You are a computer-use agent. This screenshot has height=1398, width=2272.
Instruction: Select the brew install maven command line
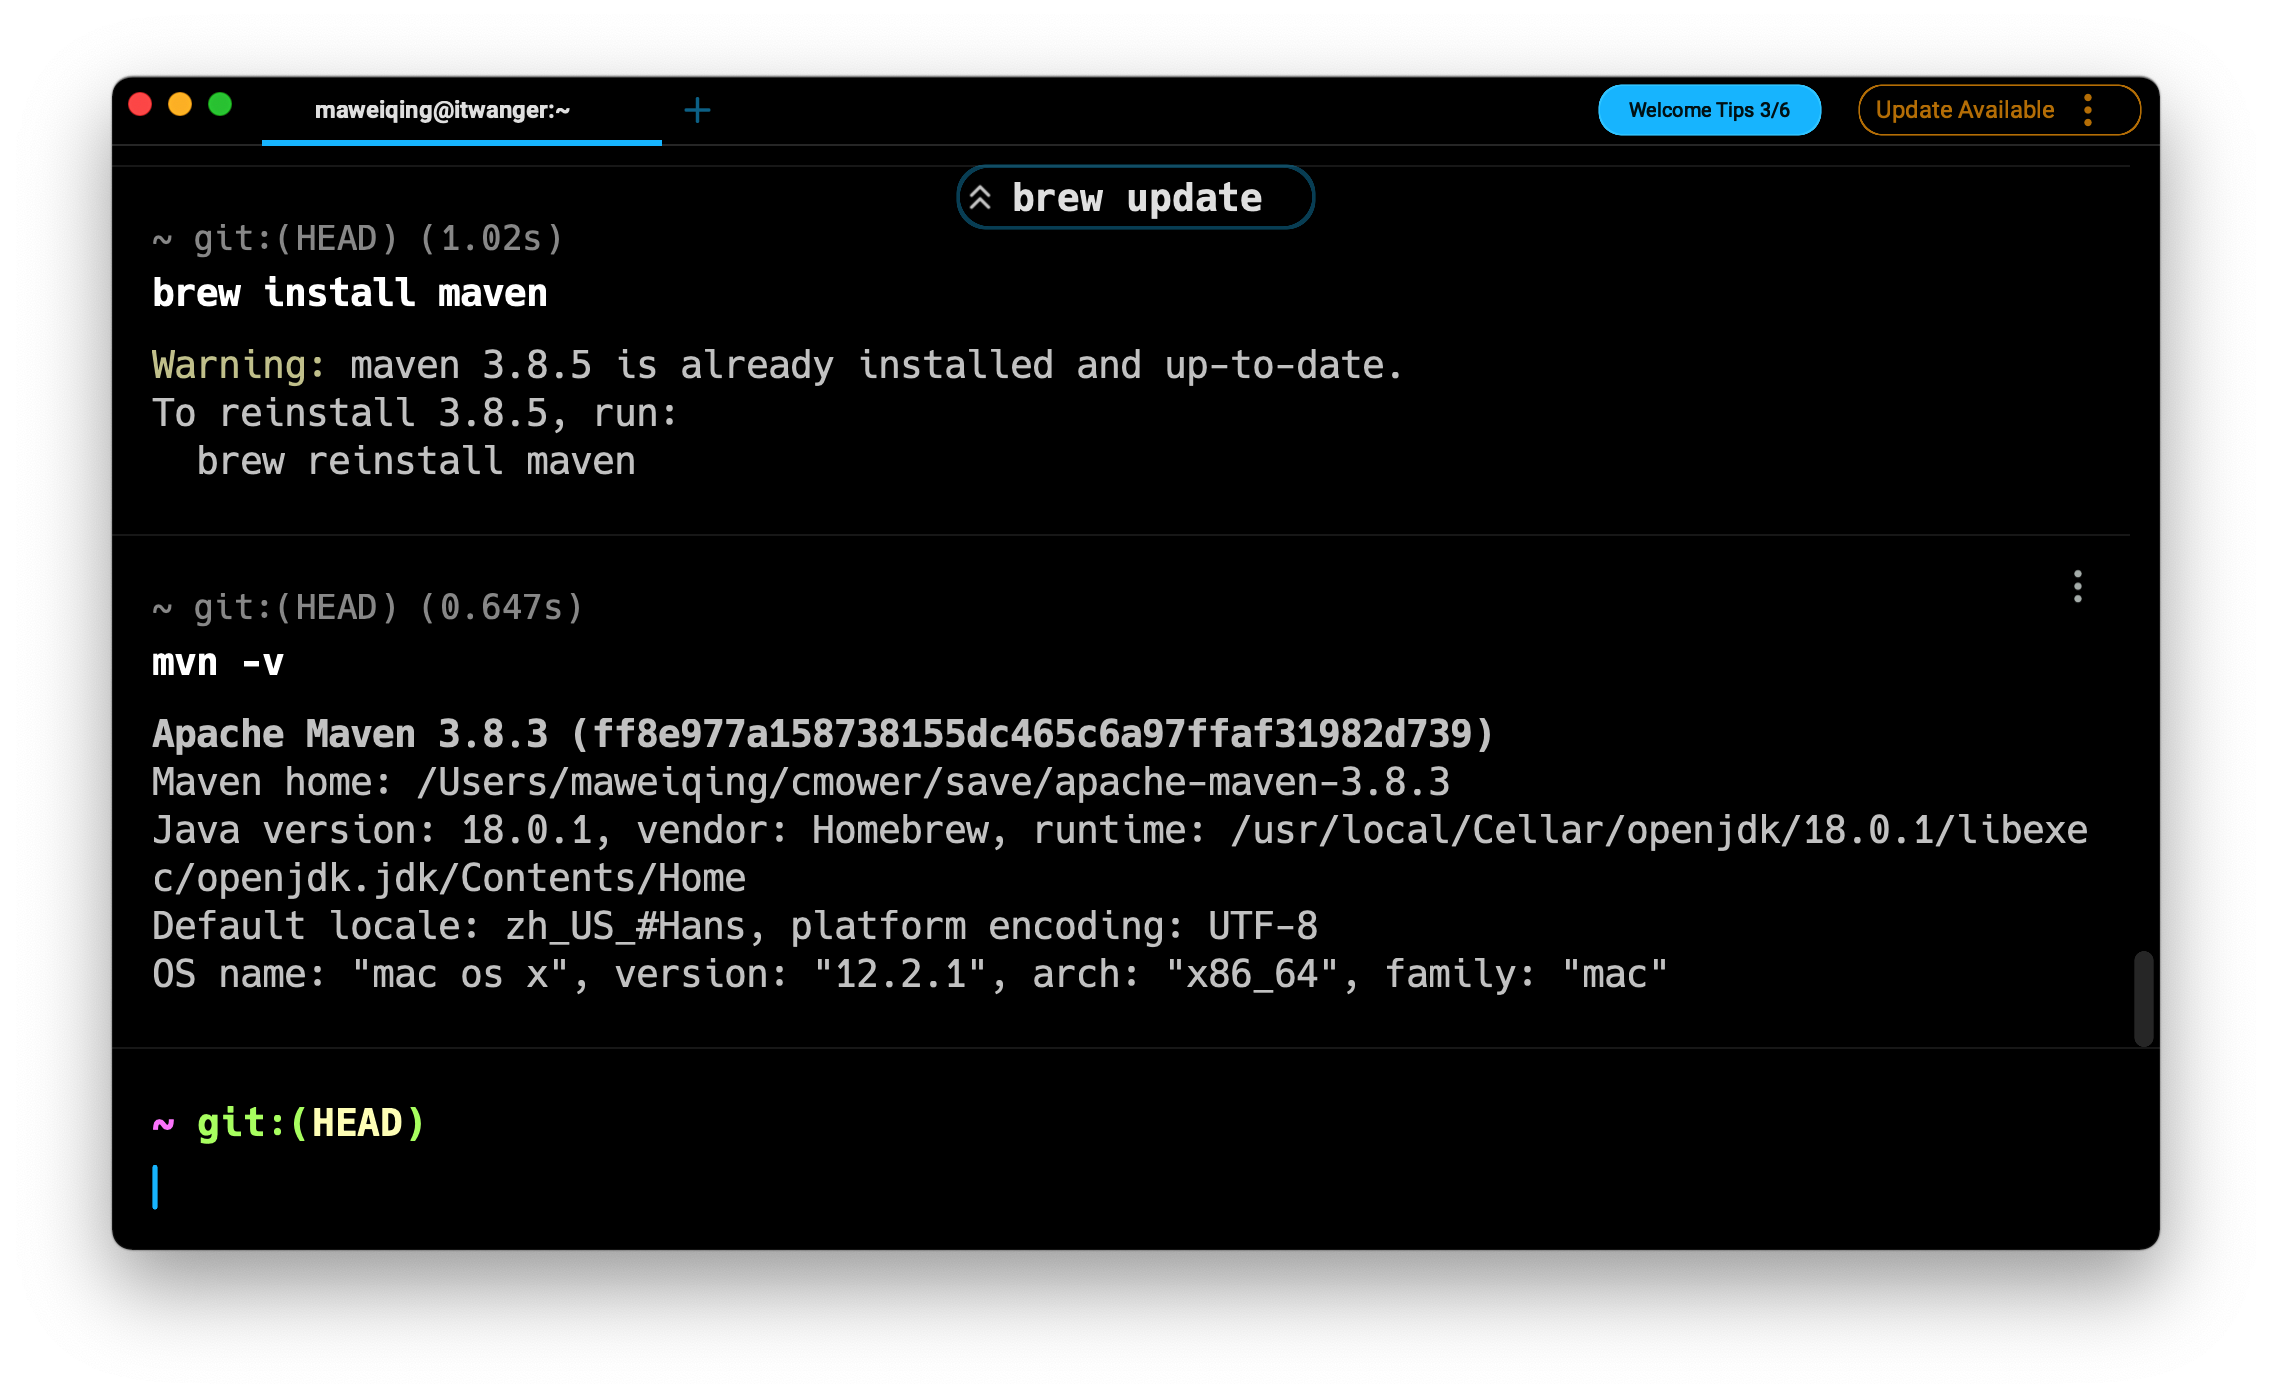point(350,293)
